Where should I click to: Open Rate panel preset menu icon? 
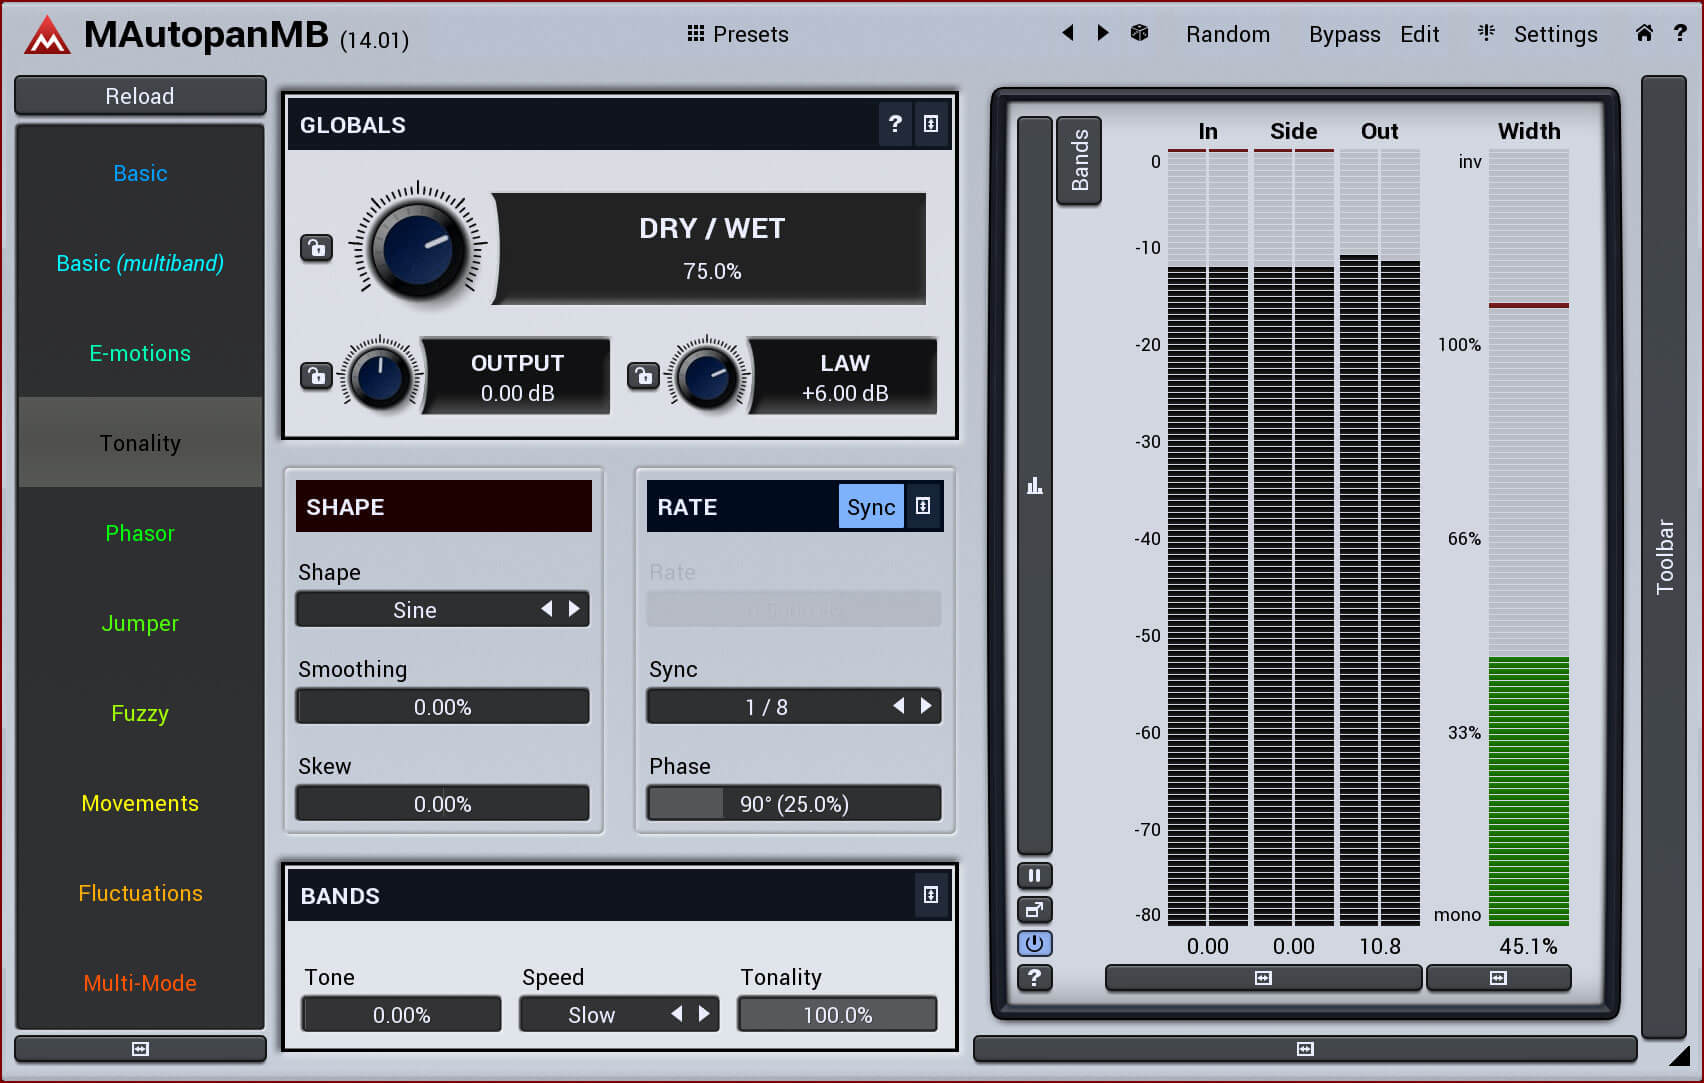pos(923,506)
